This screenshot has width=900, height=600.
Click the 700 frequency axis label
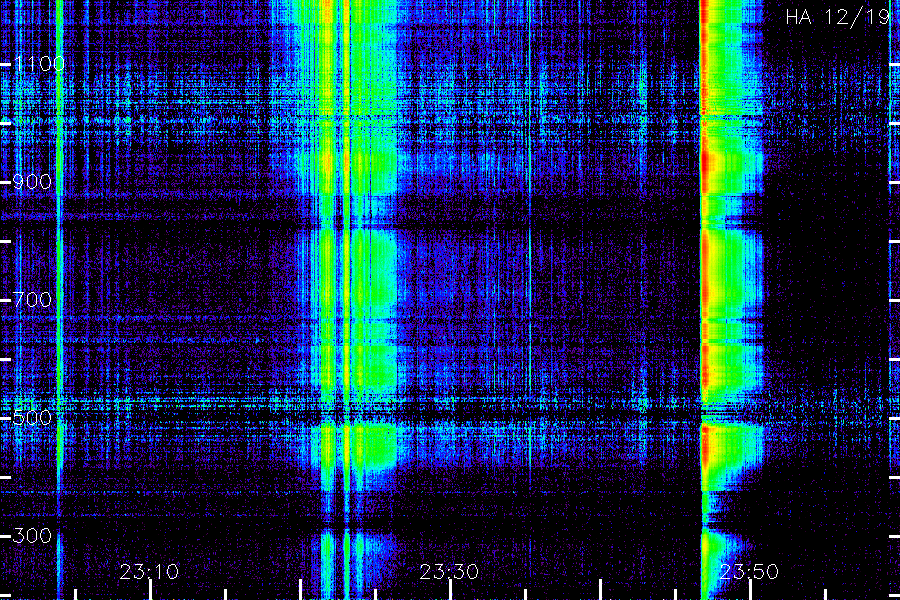pyautogui.click(x=32, y=300)
